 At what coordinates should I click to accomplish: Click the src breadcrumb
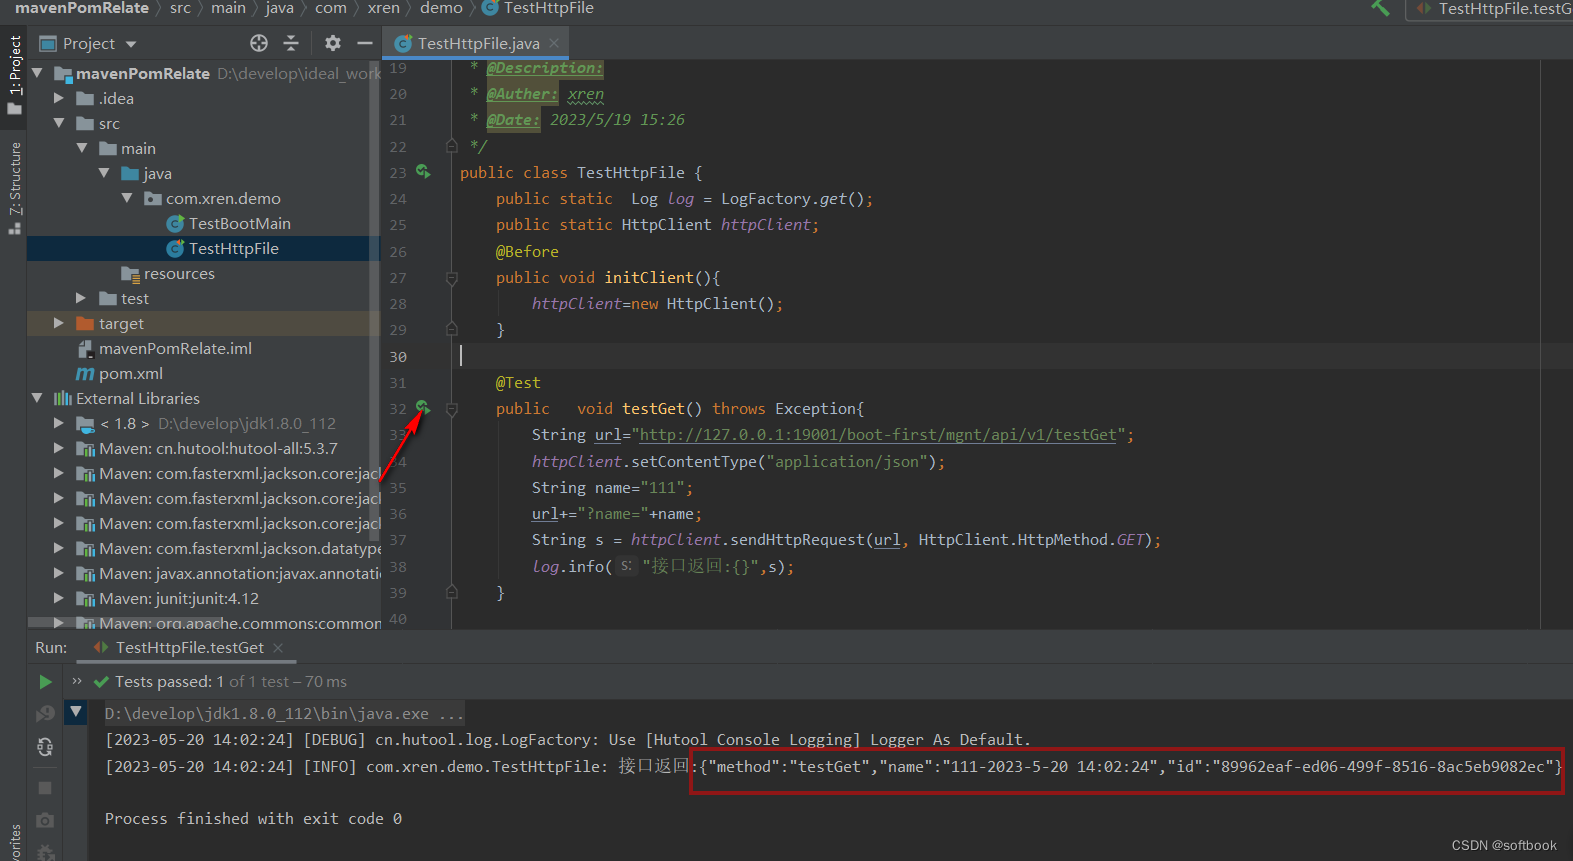[x=180, y=8]
